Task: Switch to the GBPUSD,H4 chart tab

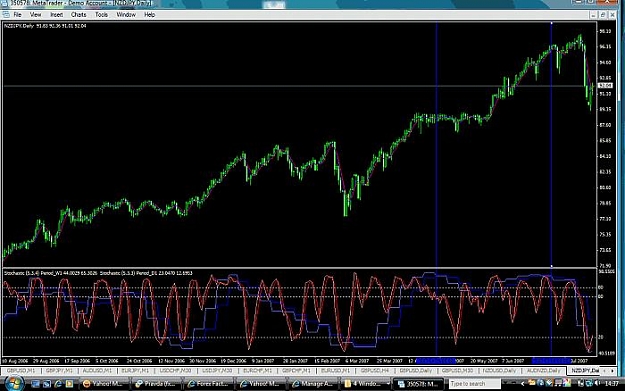Action: tap(375, 371)
